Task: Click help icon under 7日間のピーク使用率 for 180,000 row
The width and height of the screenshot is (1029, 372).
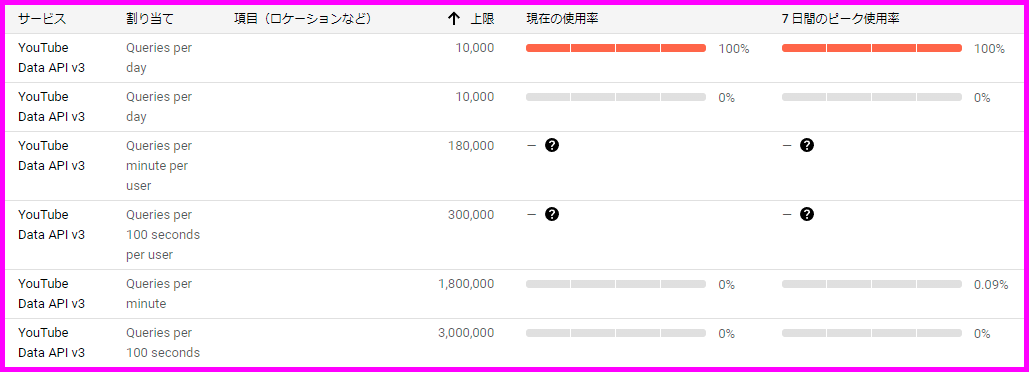Action: [807, 145]
